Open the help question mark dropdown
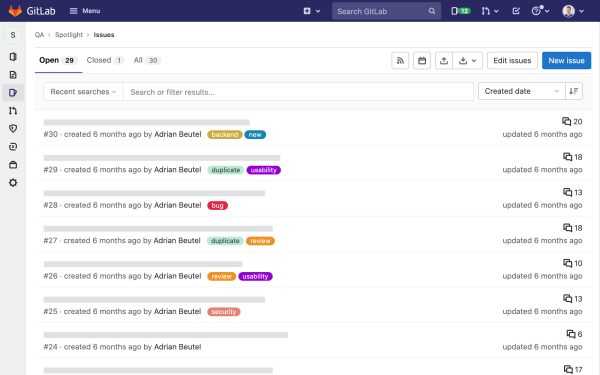 pyautogui.click(x=540, y=11)
